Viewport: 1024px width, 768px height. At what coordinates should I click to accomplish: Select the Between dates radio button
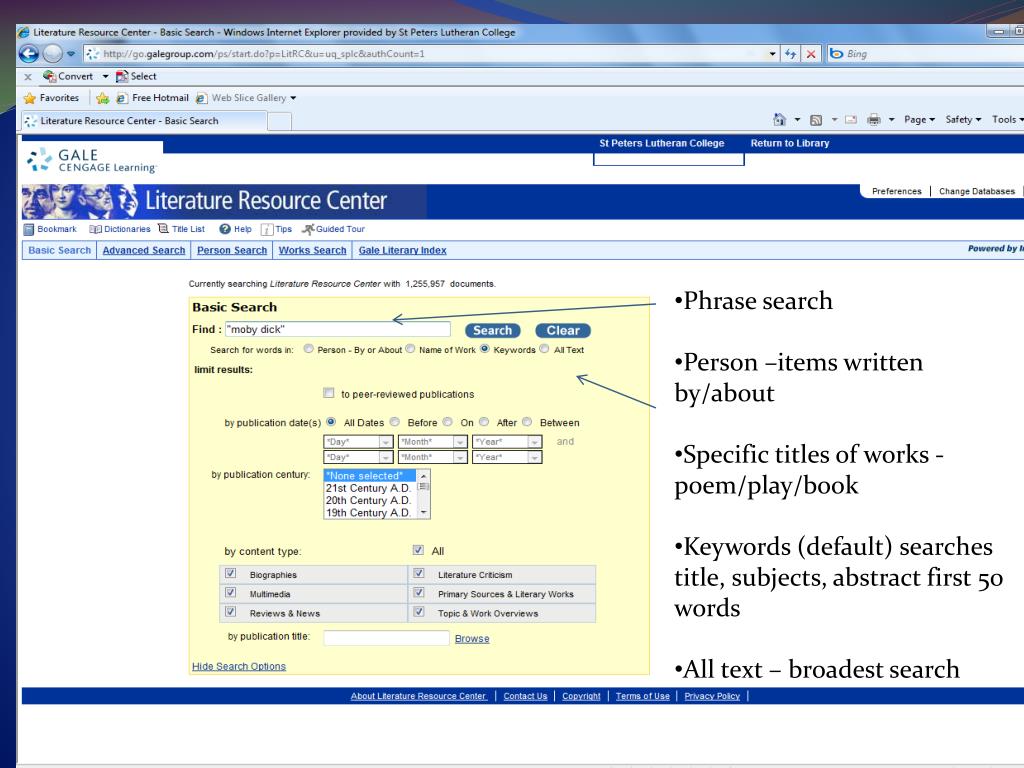click(x=527, y=422)
